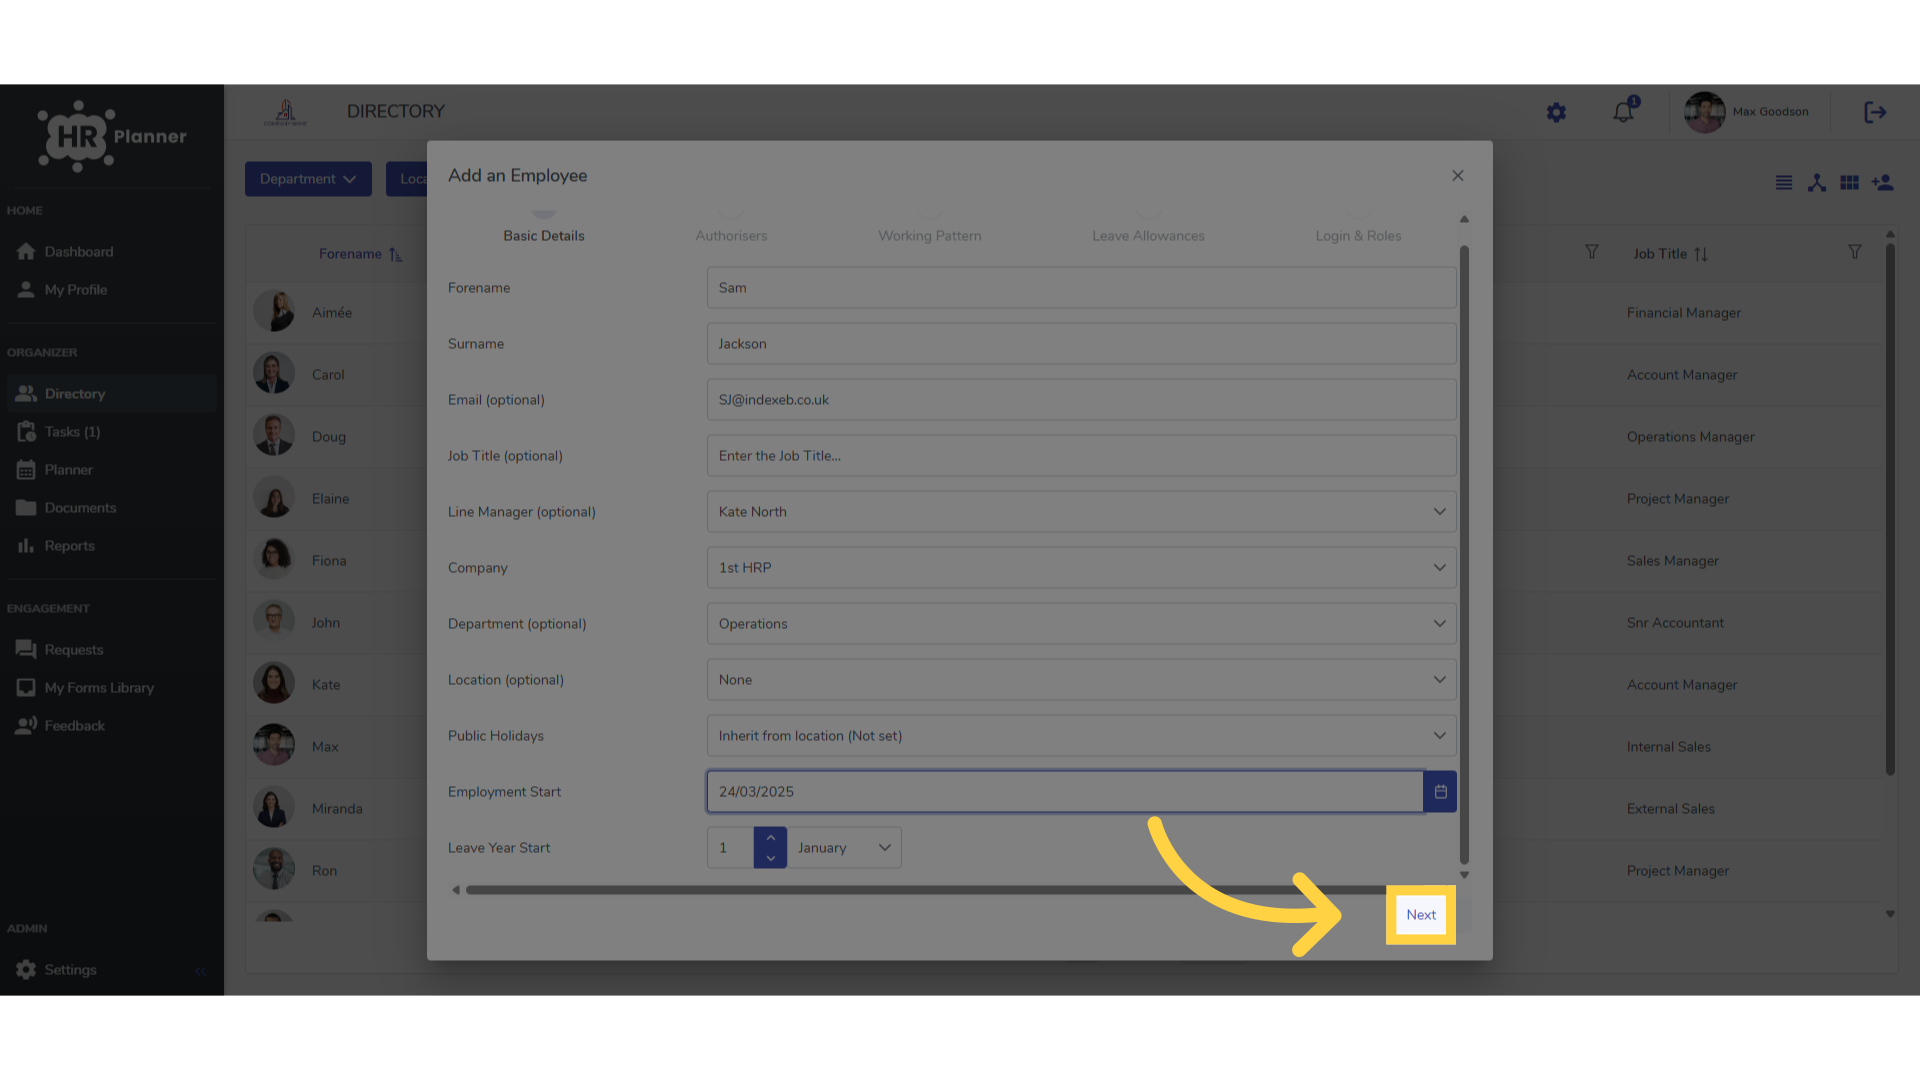Click the logout icon
The image size is (1920, 1080).
pos(1875,112)
